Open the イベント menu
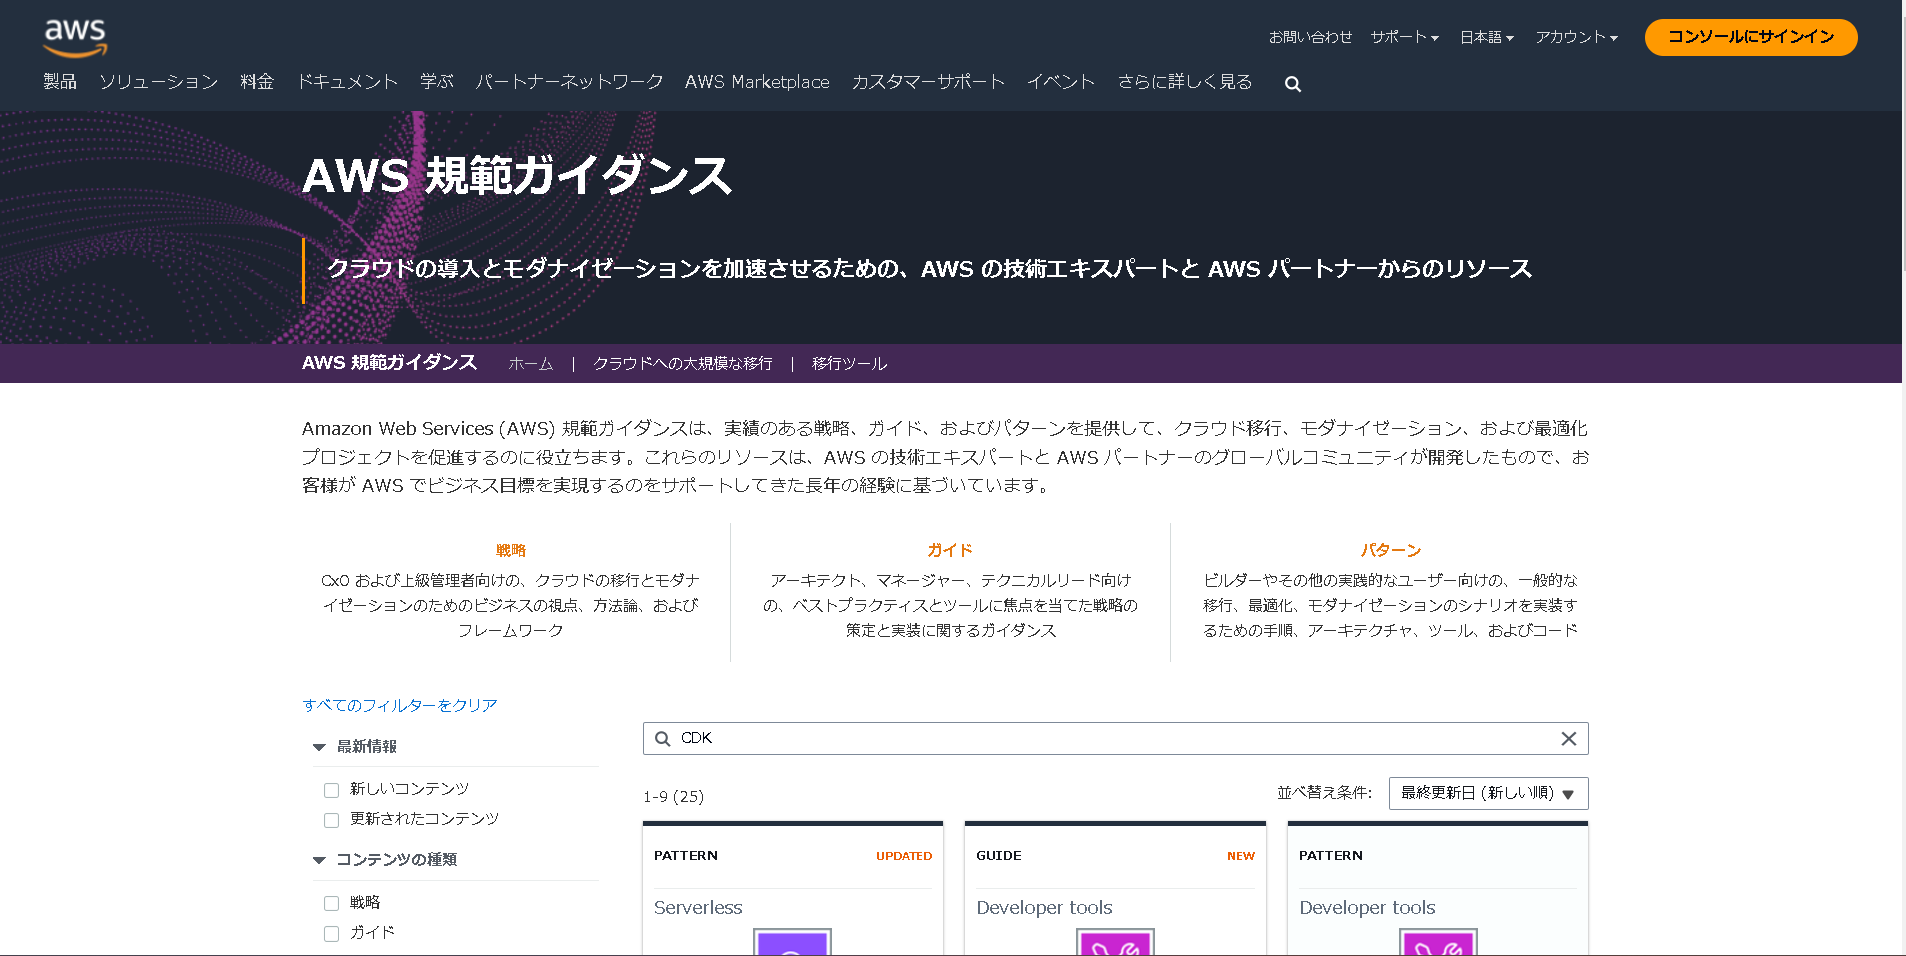 coord(1061,82)
